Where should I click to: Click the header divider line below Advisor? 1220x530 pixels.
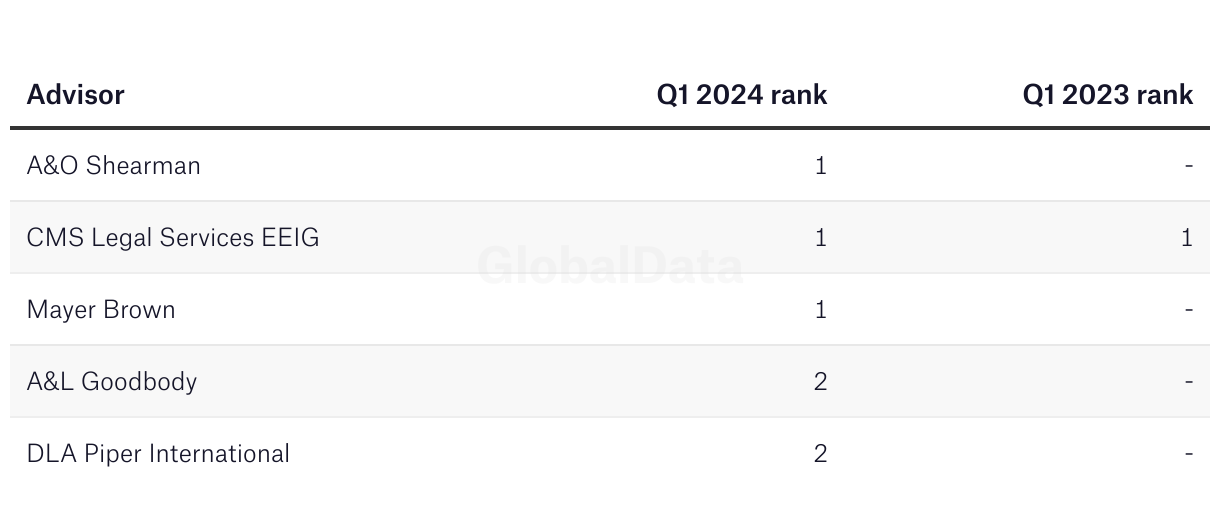[x=610, y=128]
